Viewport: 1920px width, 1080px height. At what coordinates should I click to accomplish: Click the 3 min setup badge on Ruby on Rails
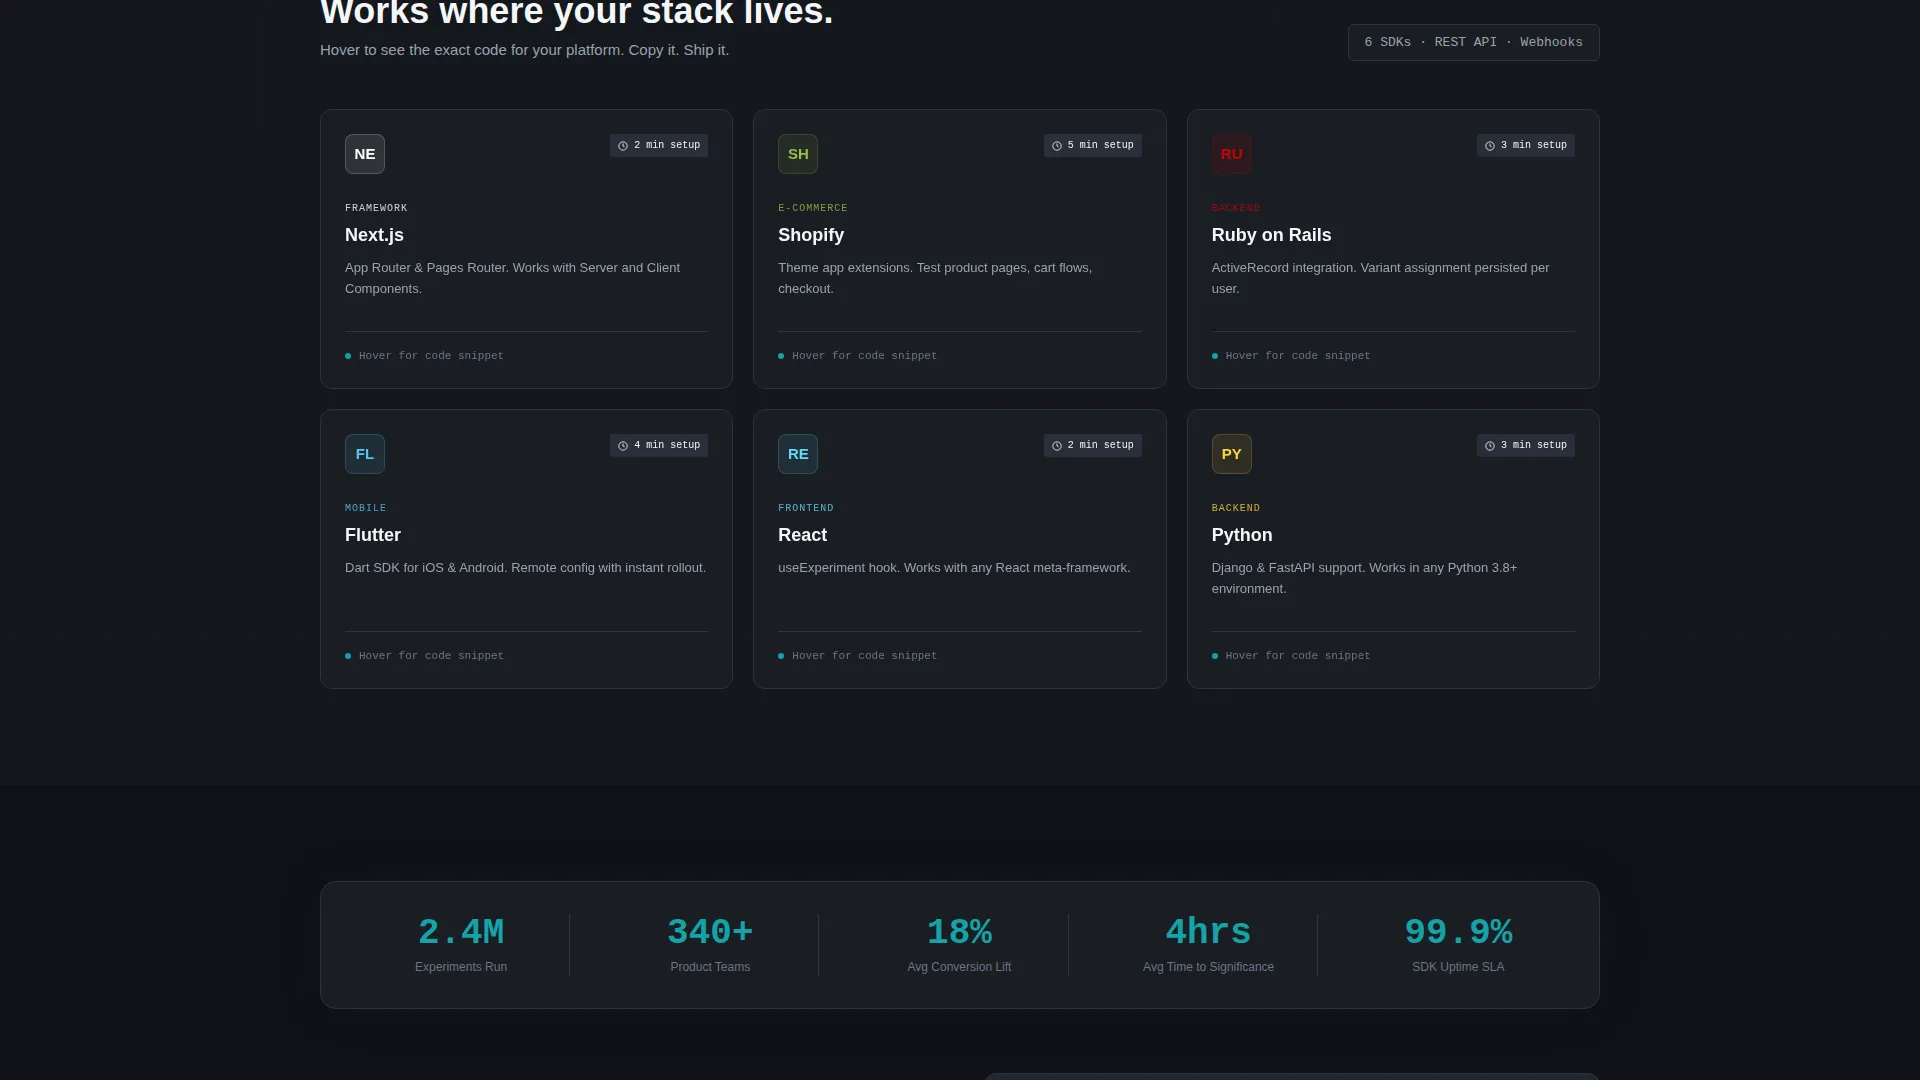pyautogui.click(x=1526, y=145)
